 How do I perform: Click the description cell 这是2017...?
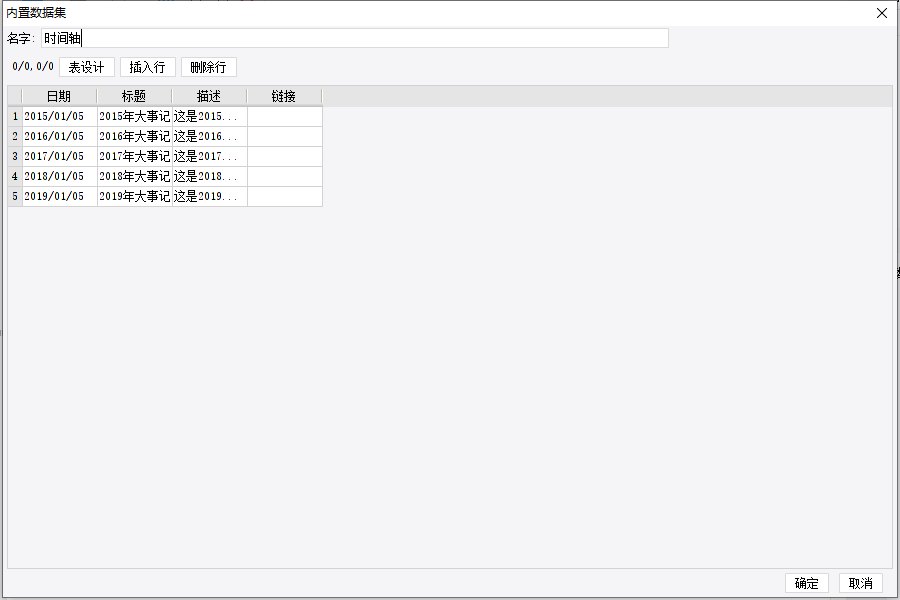click(x=210, y=157)
